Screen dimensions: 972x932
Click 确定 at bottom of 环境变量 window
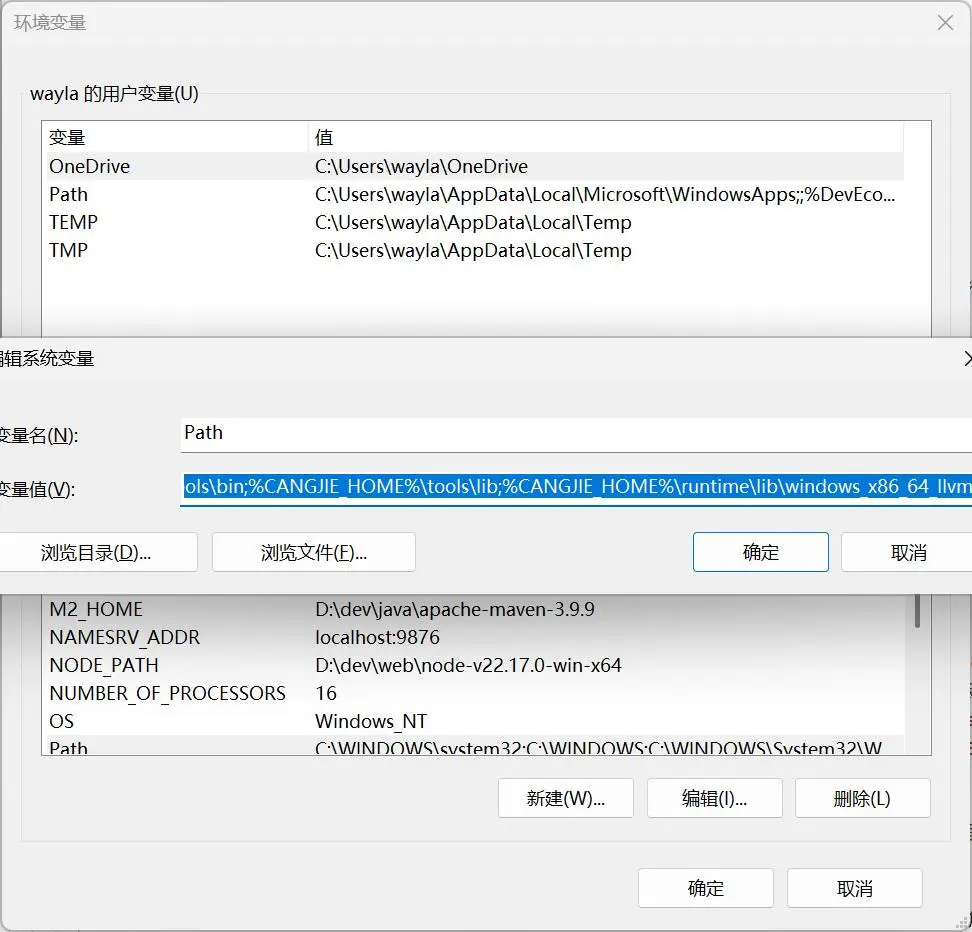pos(705,888)
